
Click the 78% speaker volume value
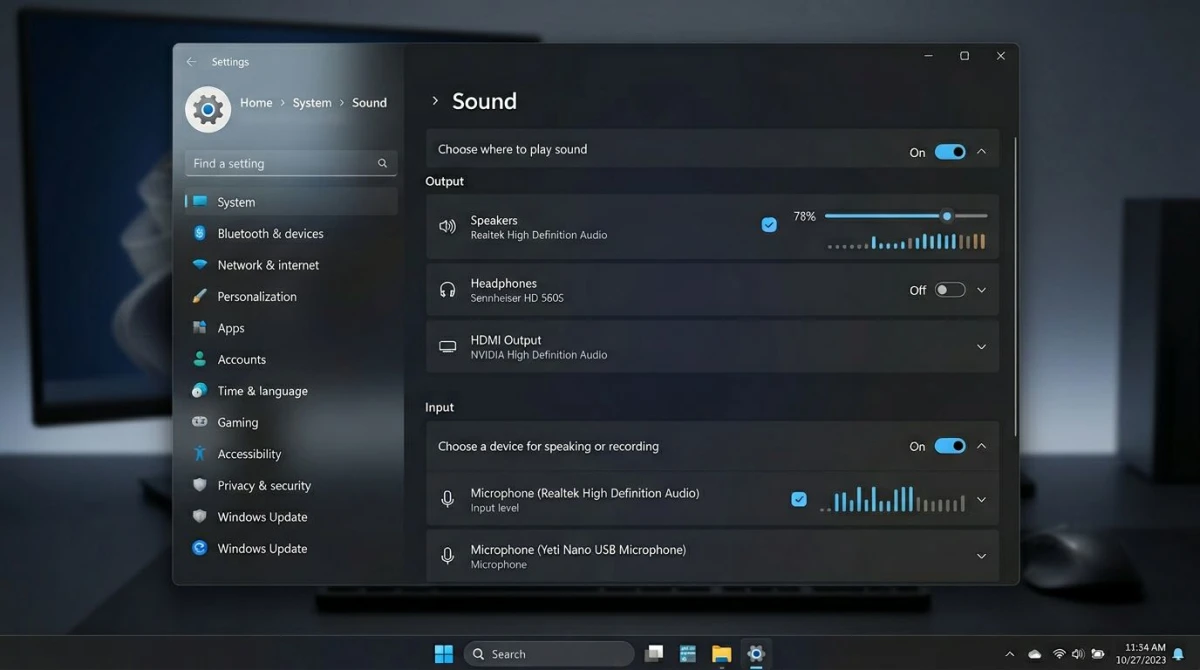(805, 216)
